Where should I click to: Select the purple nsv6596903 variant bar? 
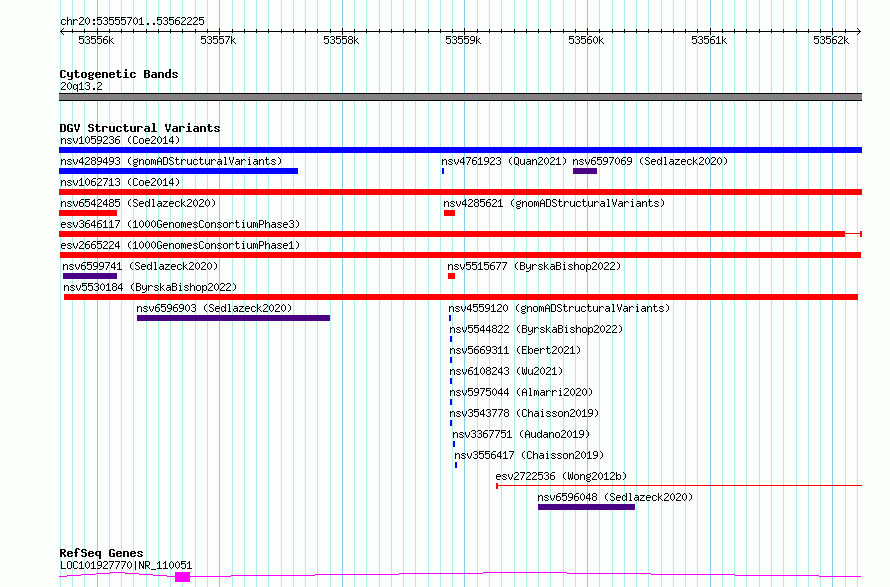pos(233,318)
